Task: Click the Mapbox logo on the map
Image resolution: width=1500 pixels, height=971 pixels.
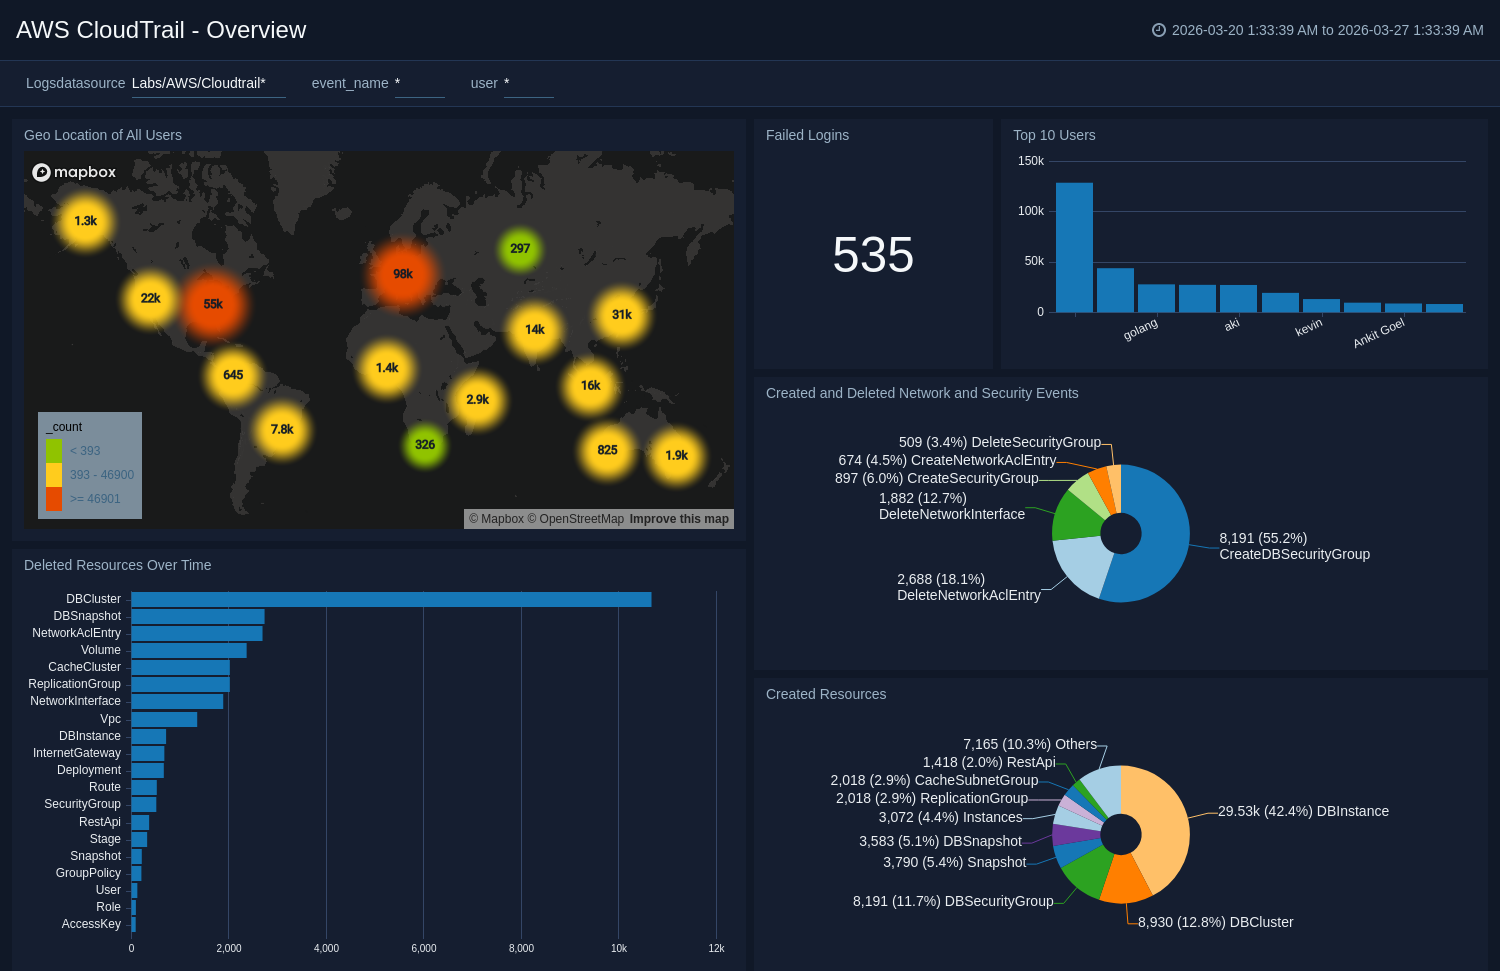Action: (x=74, y=172)
